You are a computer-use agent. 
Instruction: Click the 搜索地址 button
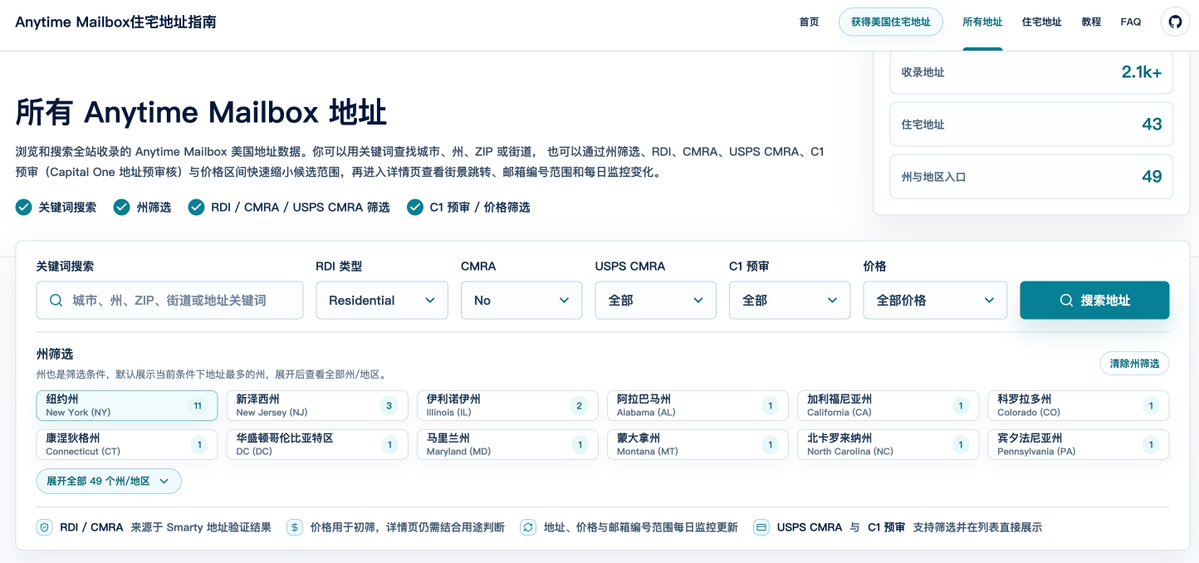(1094, 301)
